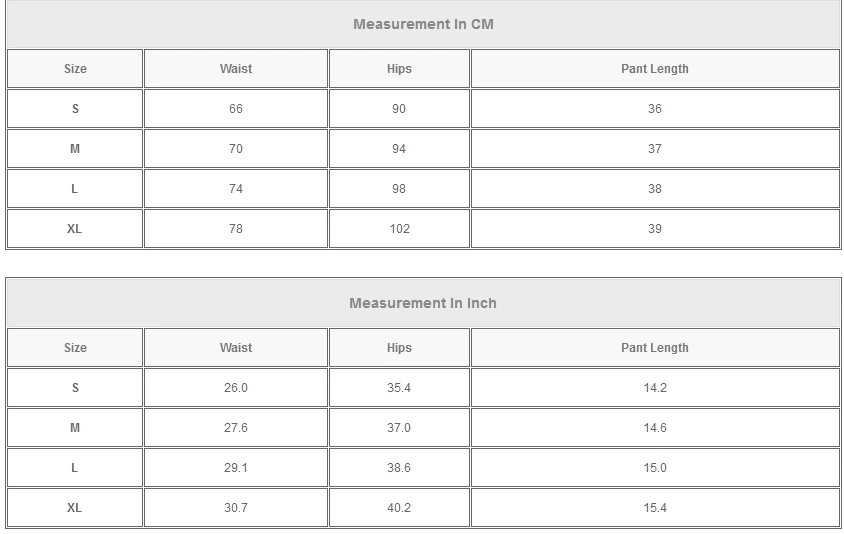The image size is (844, 534).
Task: Select the Hips column header in CM table
Action: point(399,69)
